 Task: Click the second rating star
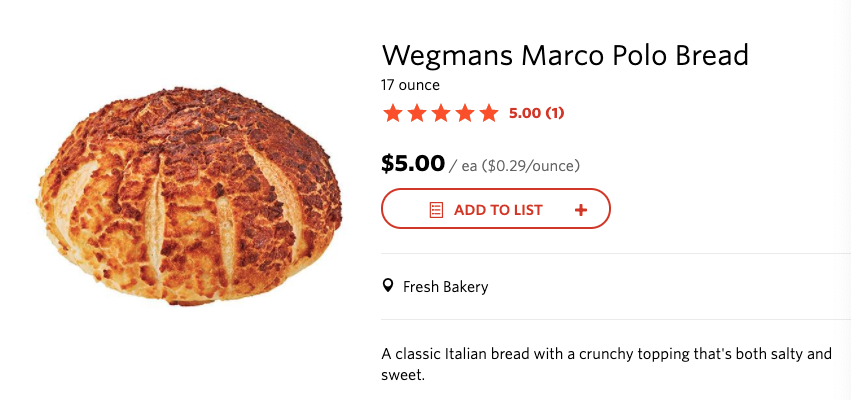(416, 113)
